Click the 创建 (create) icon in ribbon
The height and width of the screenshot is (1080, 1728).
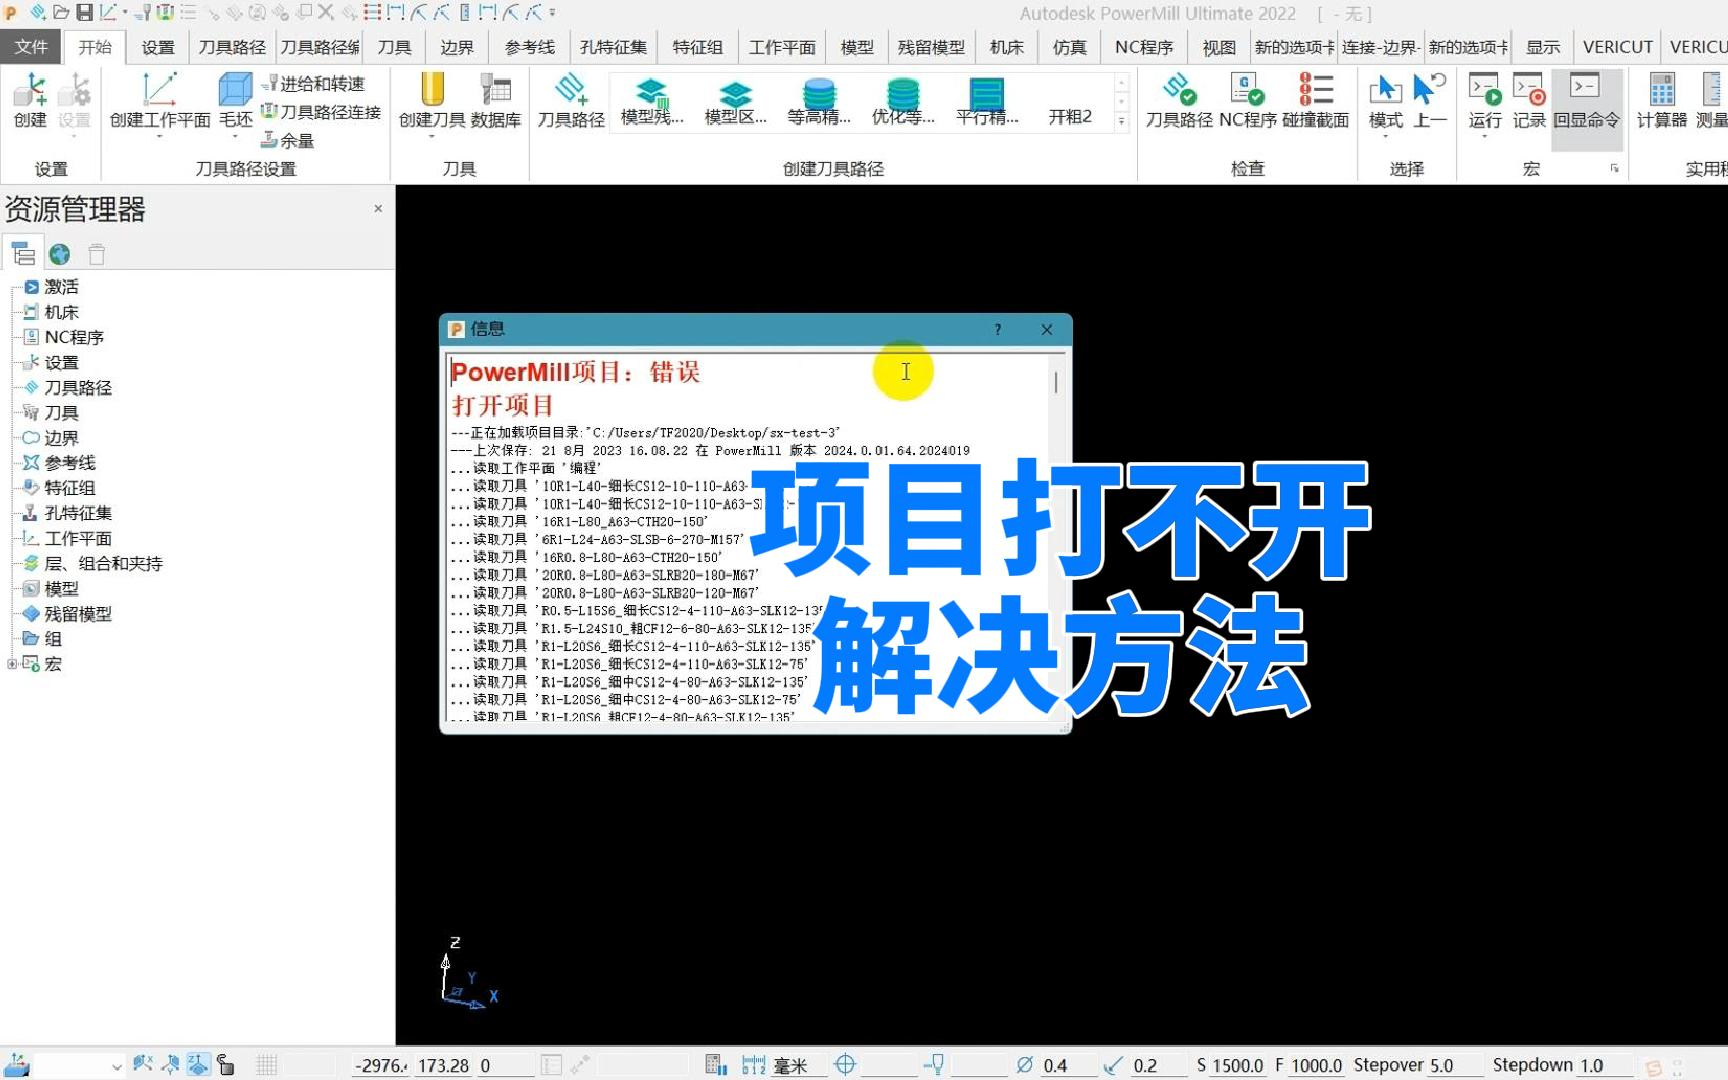[x=29, y=101]
